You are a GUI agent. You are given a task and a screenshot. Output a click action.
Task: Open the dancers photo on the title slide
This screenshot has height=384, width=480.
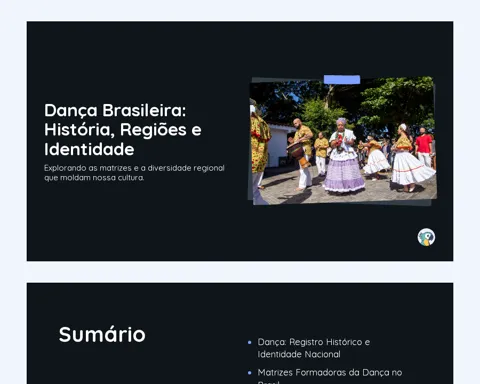[343, 141]
